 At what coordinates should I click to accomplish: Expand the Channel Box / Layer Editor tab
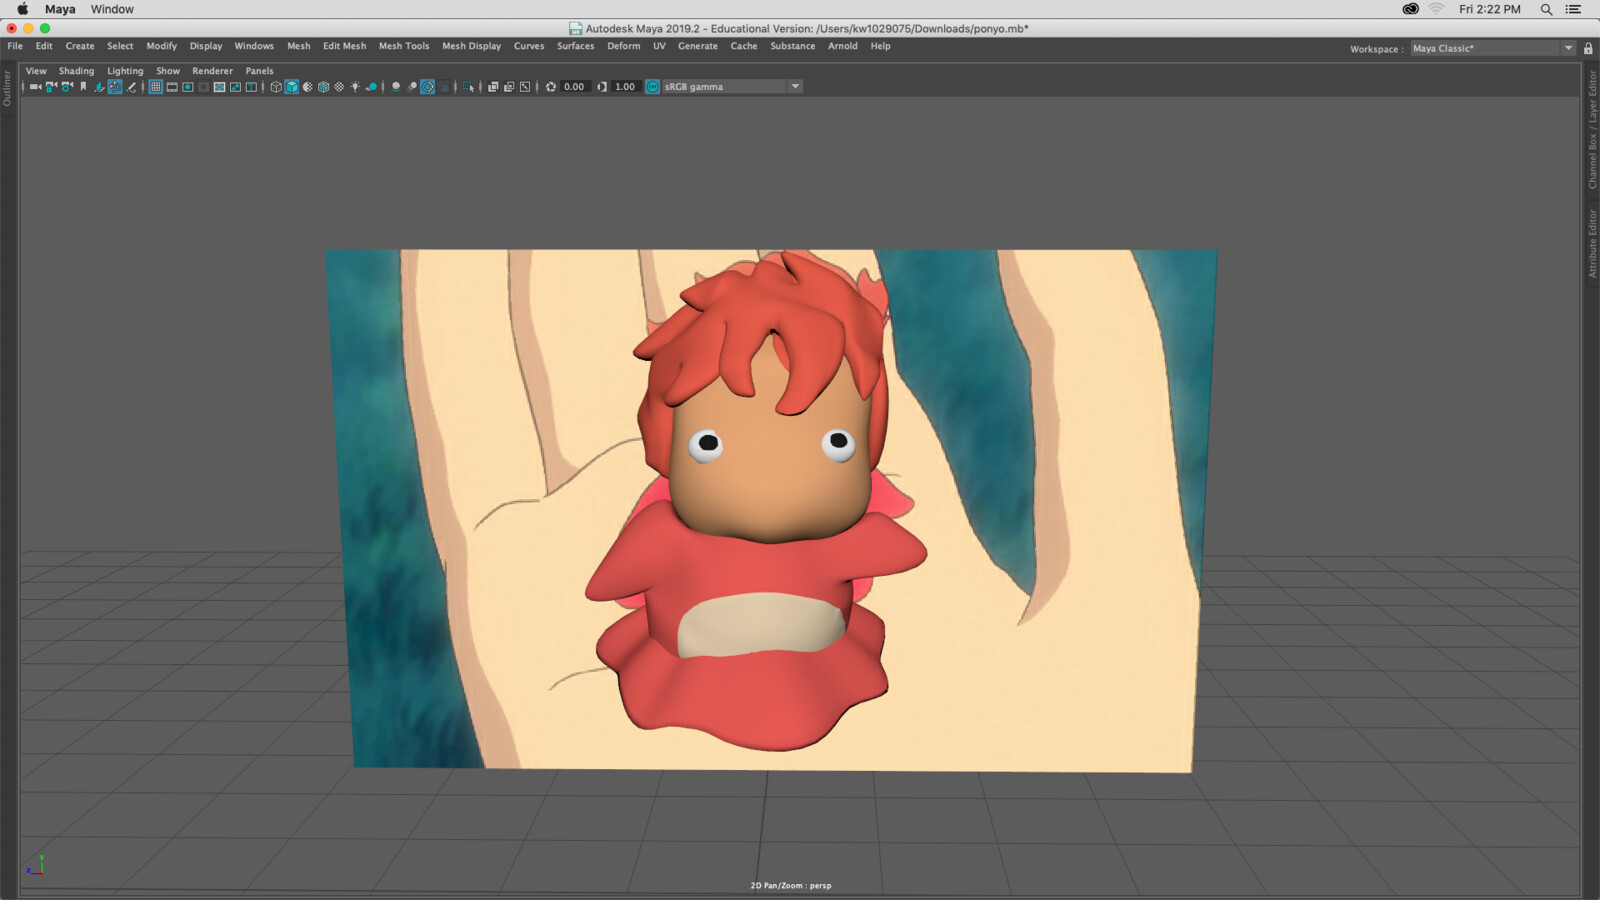[x=1592, y=130]
